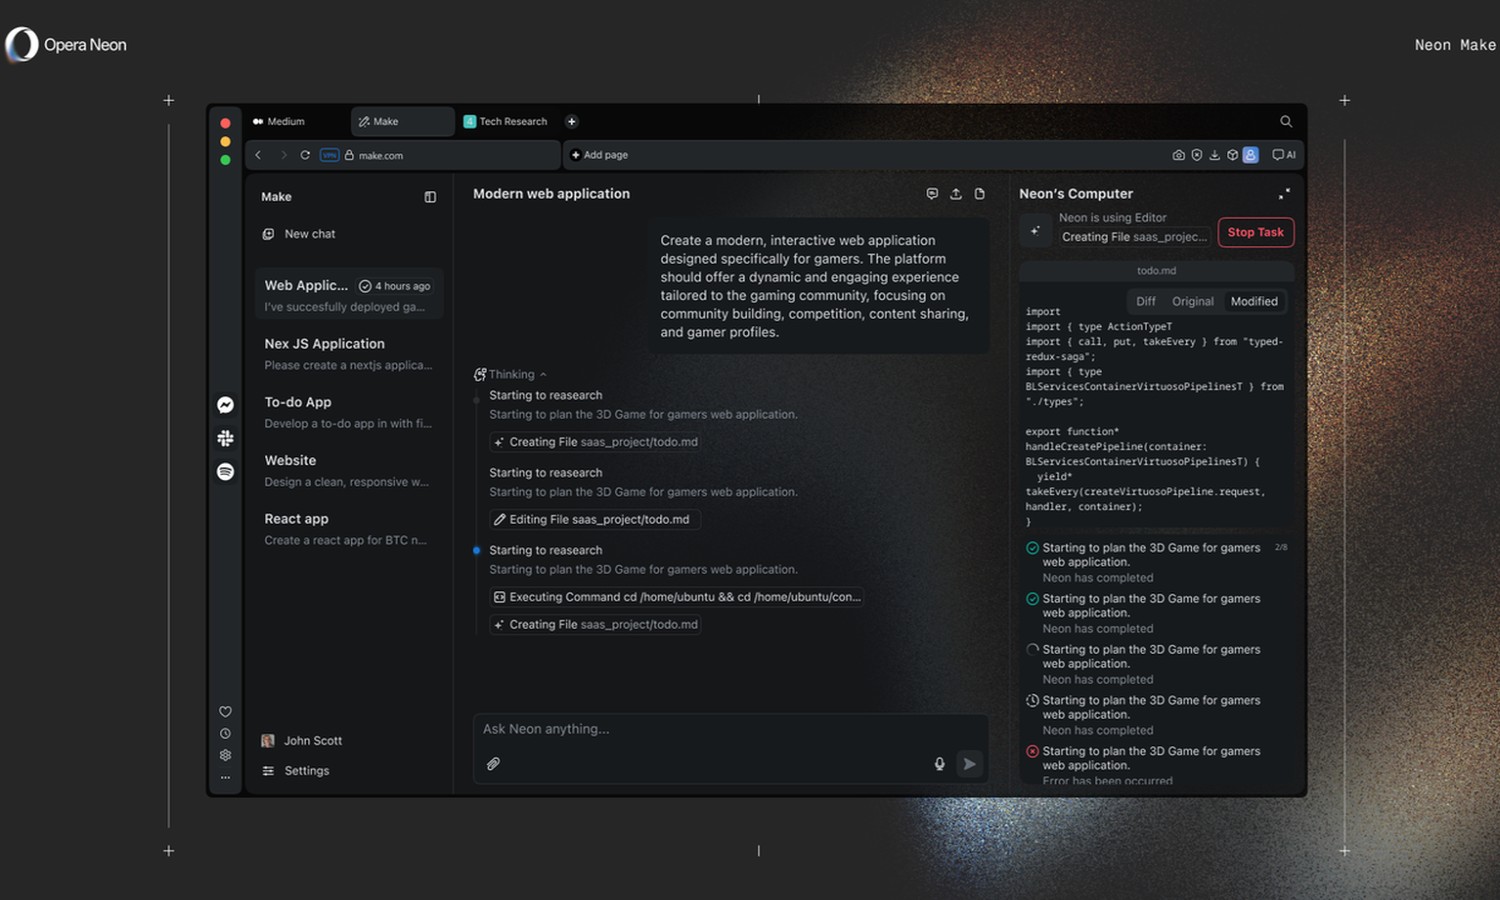Screen dimensions: 1500x900
Task: Open the Messenger app in the sidebar
Action: click(x=225, y=404)
